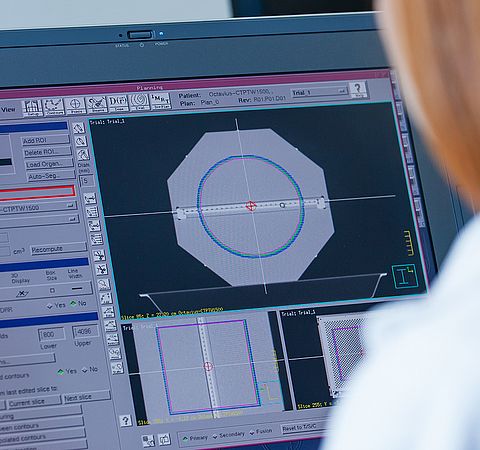Click the spiral isodose toolbar icon
Image resolution: width=480 pixels, height=450 pixels.
tap(139, 102)
